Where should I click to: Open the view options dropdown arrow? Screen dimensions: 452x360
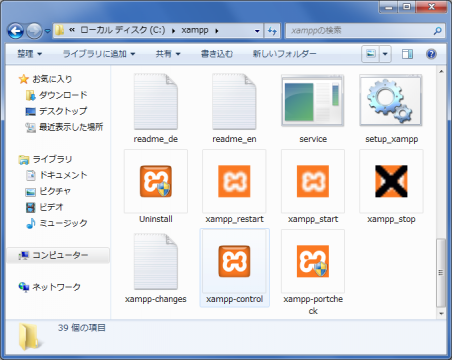(x=385, y=54)
